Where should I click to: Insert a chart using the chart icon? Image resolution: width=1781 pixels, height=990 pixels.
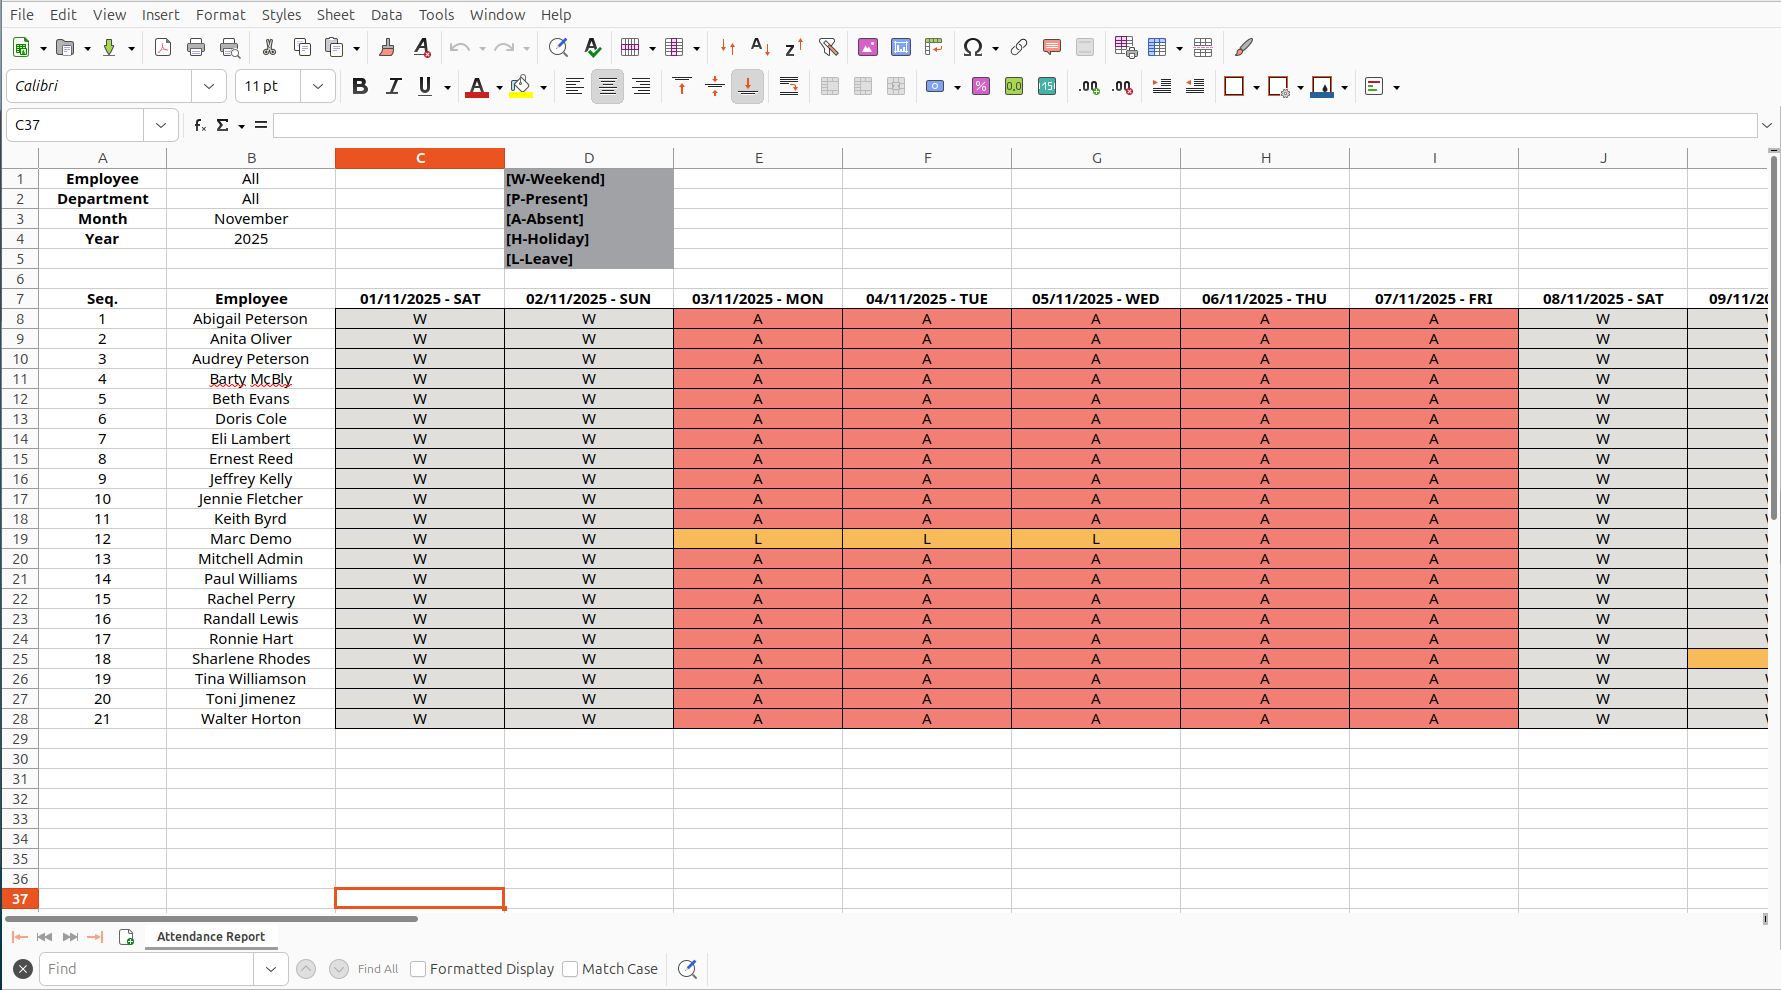(901, 47)
